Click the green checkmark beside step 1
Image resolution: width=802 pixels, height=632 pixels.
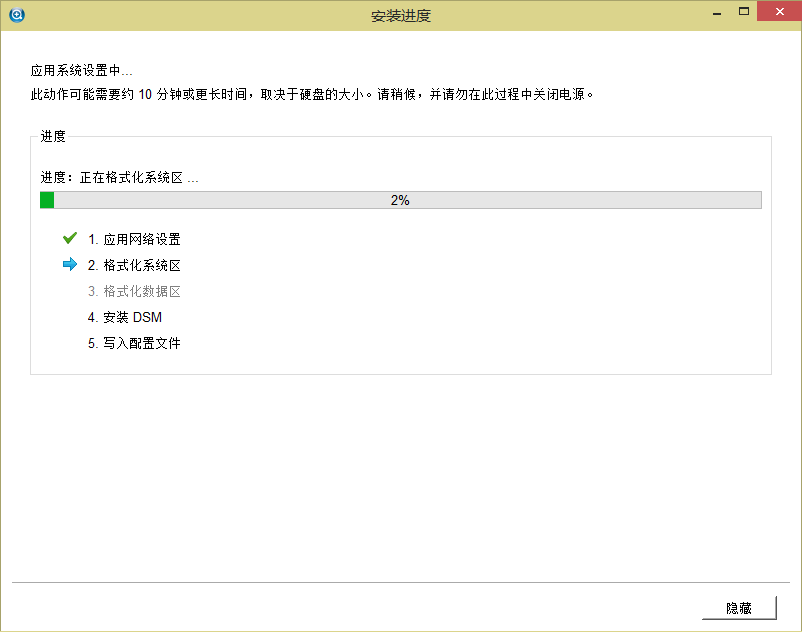pos(70,239)
